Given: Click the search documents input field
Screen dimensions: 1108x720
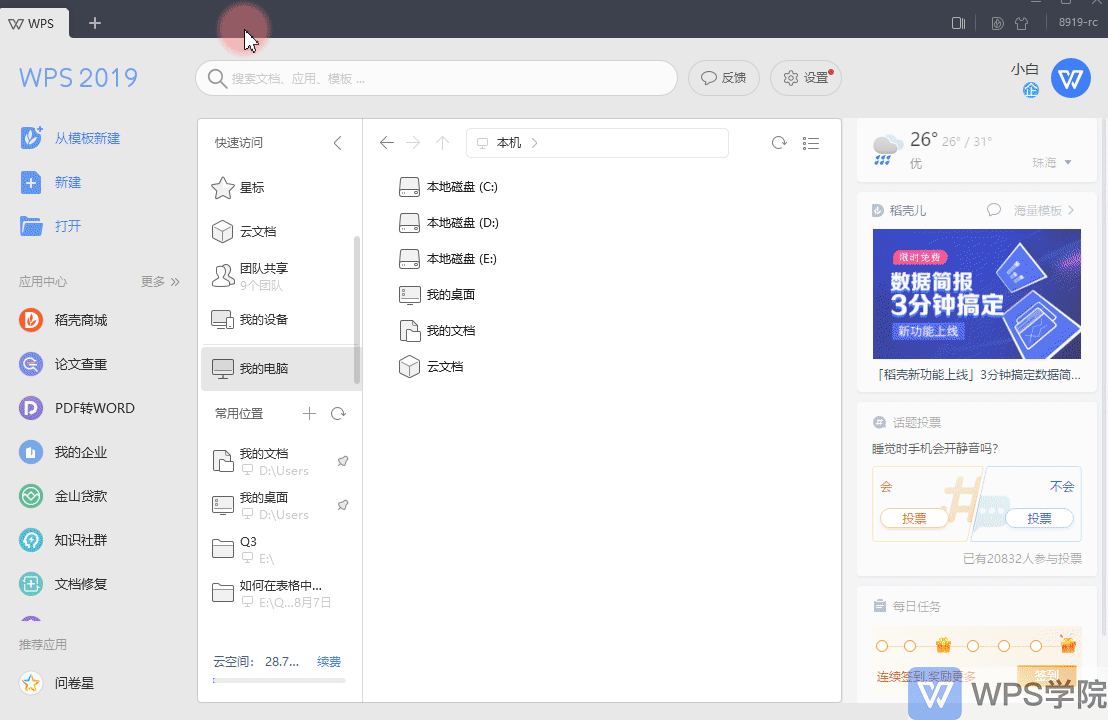Looking at the screenshot, I should pyautogui.click(x=437, y=78).
